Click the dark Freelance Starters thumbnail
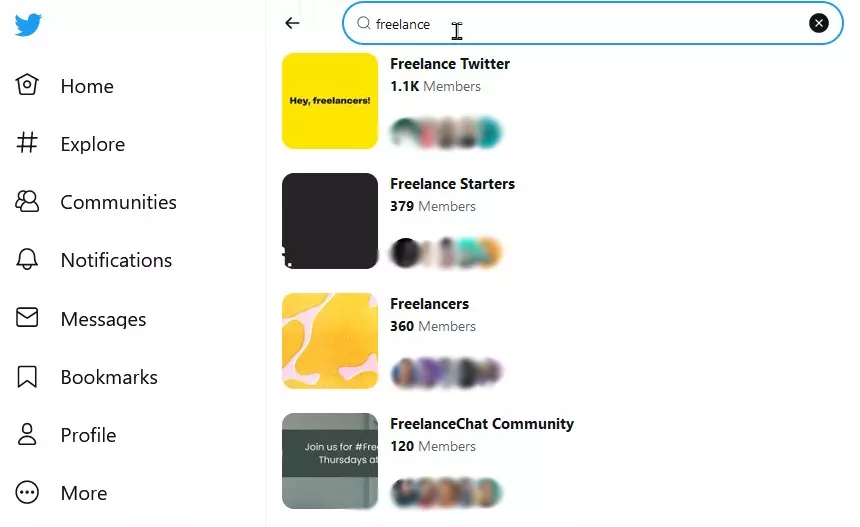860x527 pixels. pos(330,221)
